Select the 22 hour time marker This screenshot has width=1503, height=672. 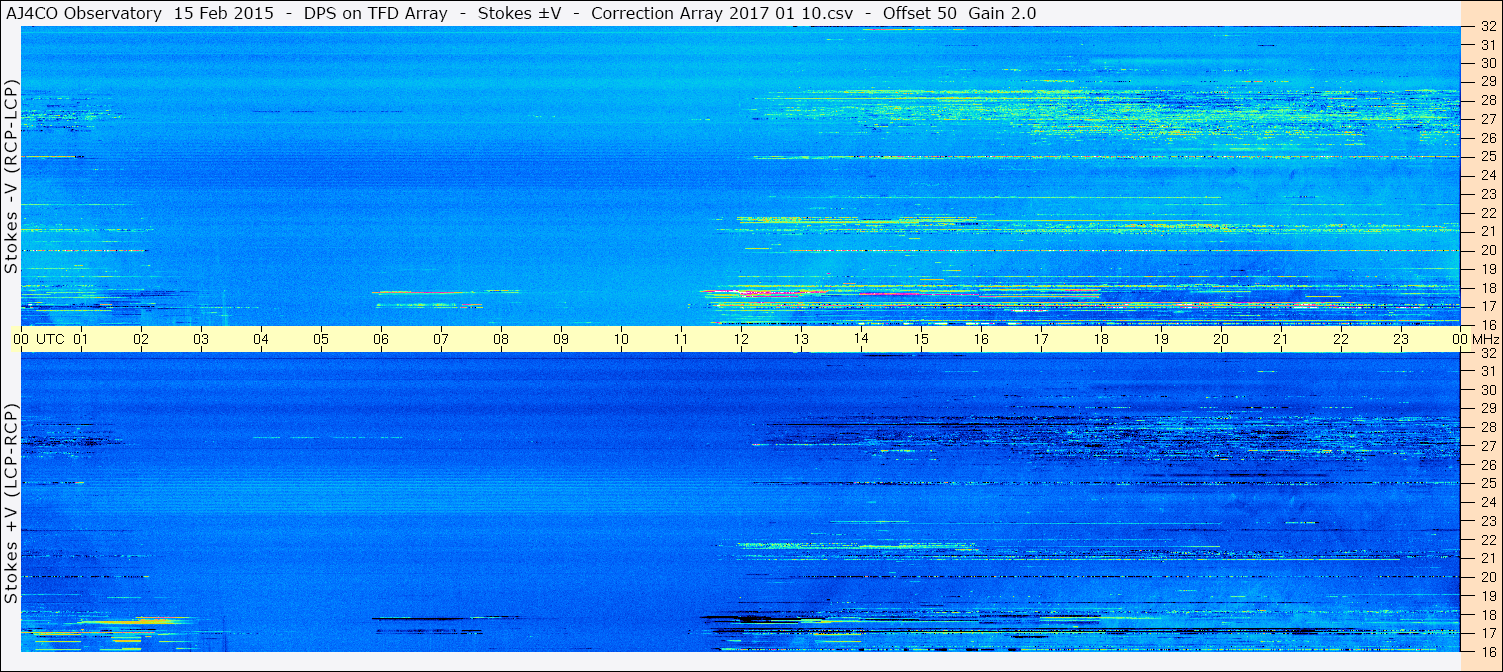click(x=1341, y=339)
